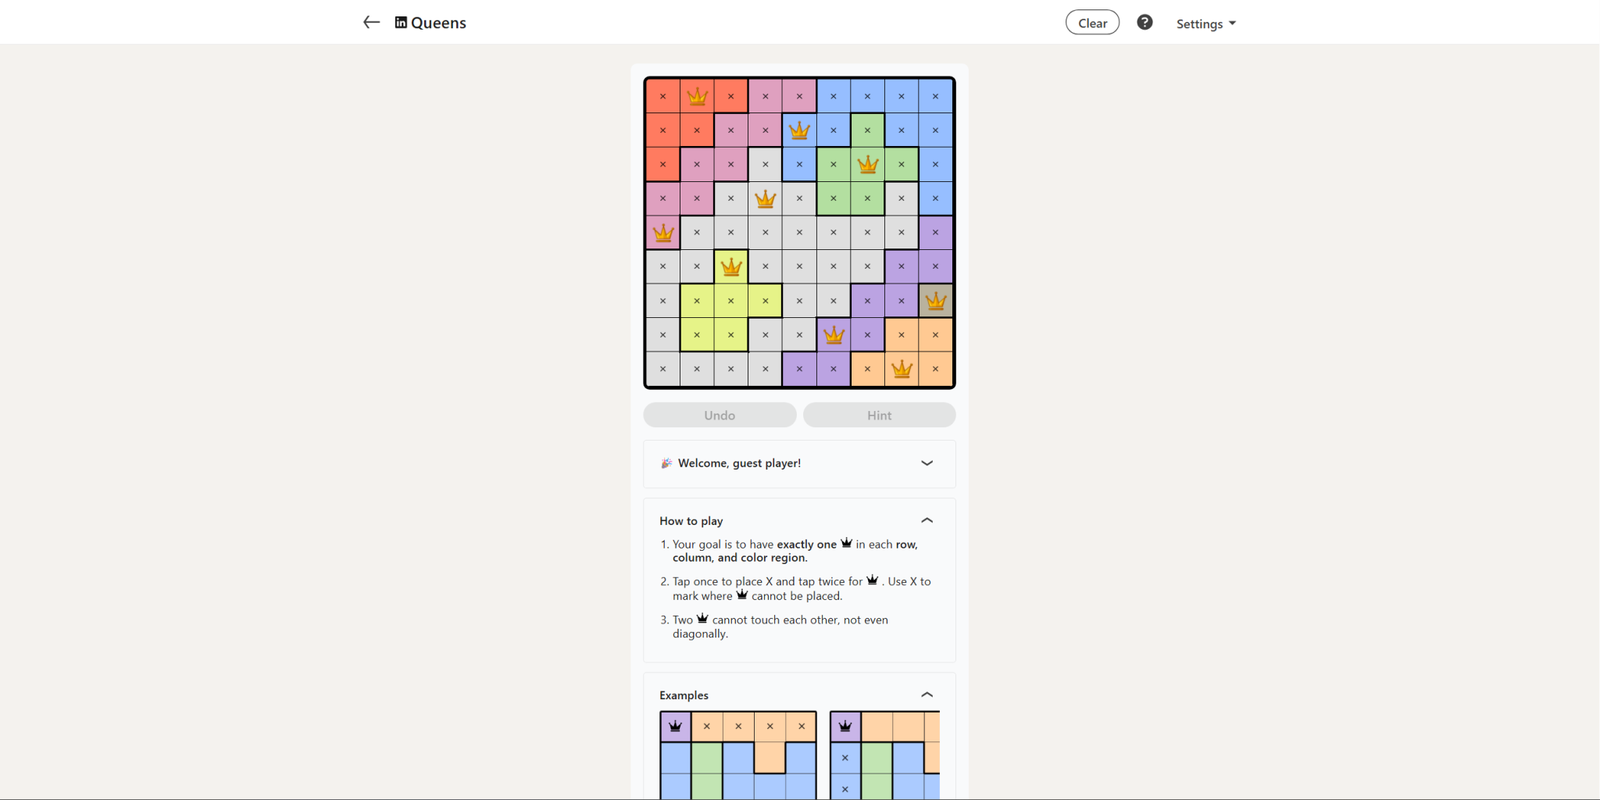Remove the crown in the red region
1600x800 pixels.
697,97
